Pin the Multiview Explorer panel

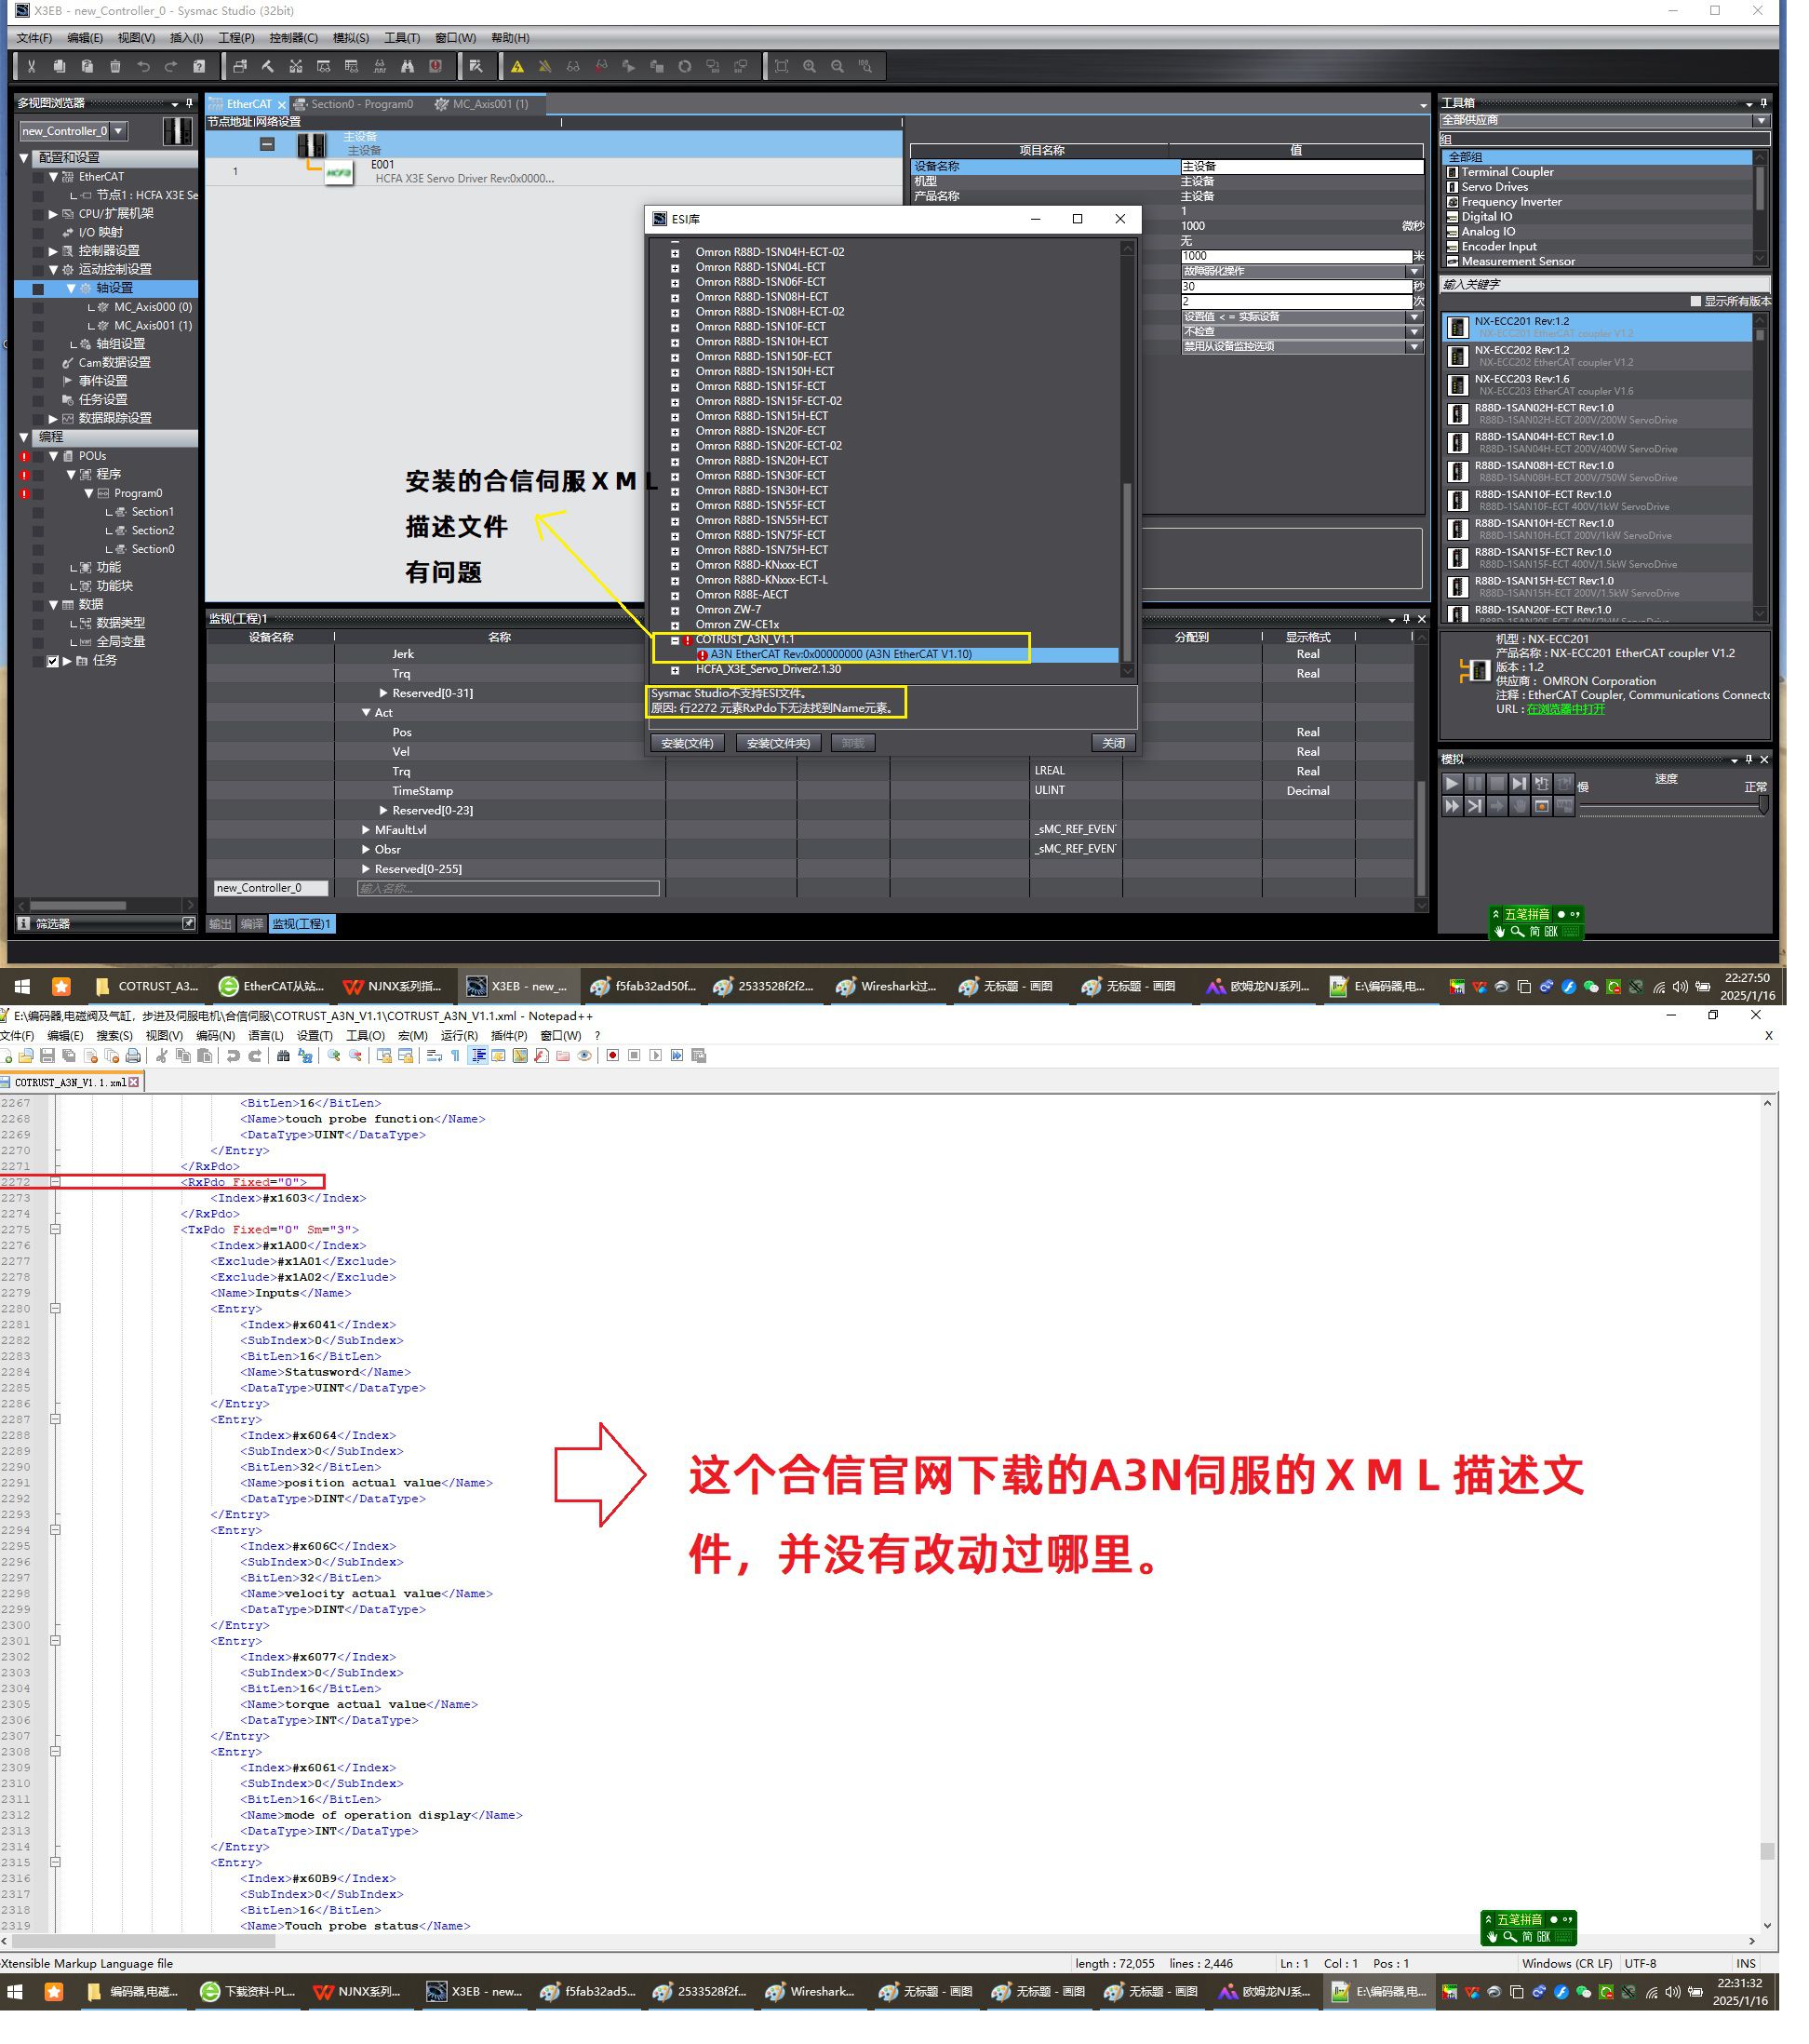[189, 103]
